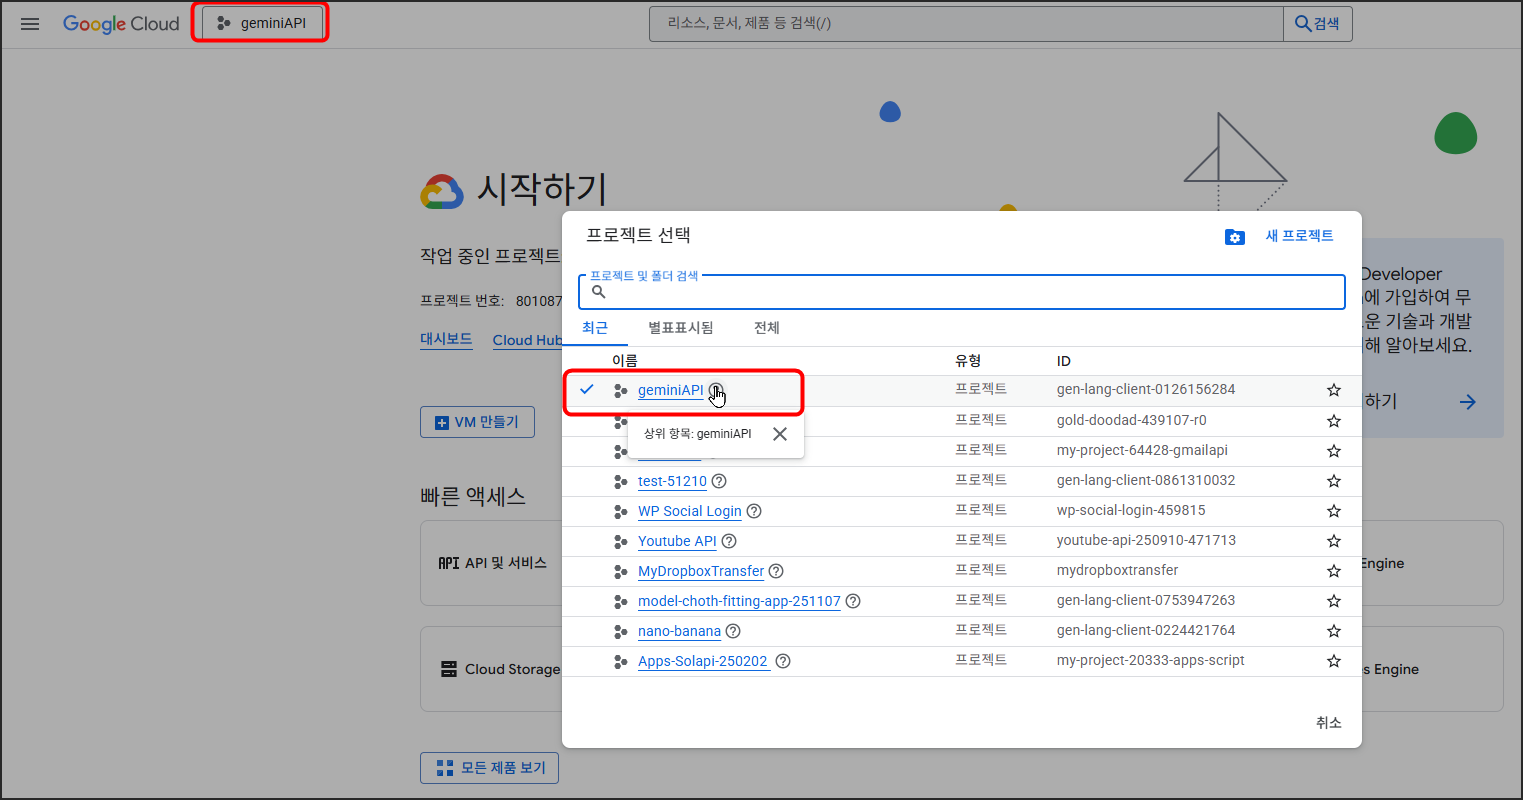Star the youtube-api-250910-471713 project

tap(1334, 541)
